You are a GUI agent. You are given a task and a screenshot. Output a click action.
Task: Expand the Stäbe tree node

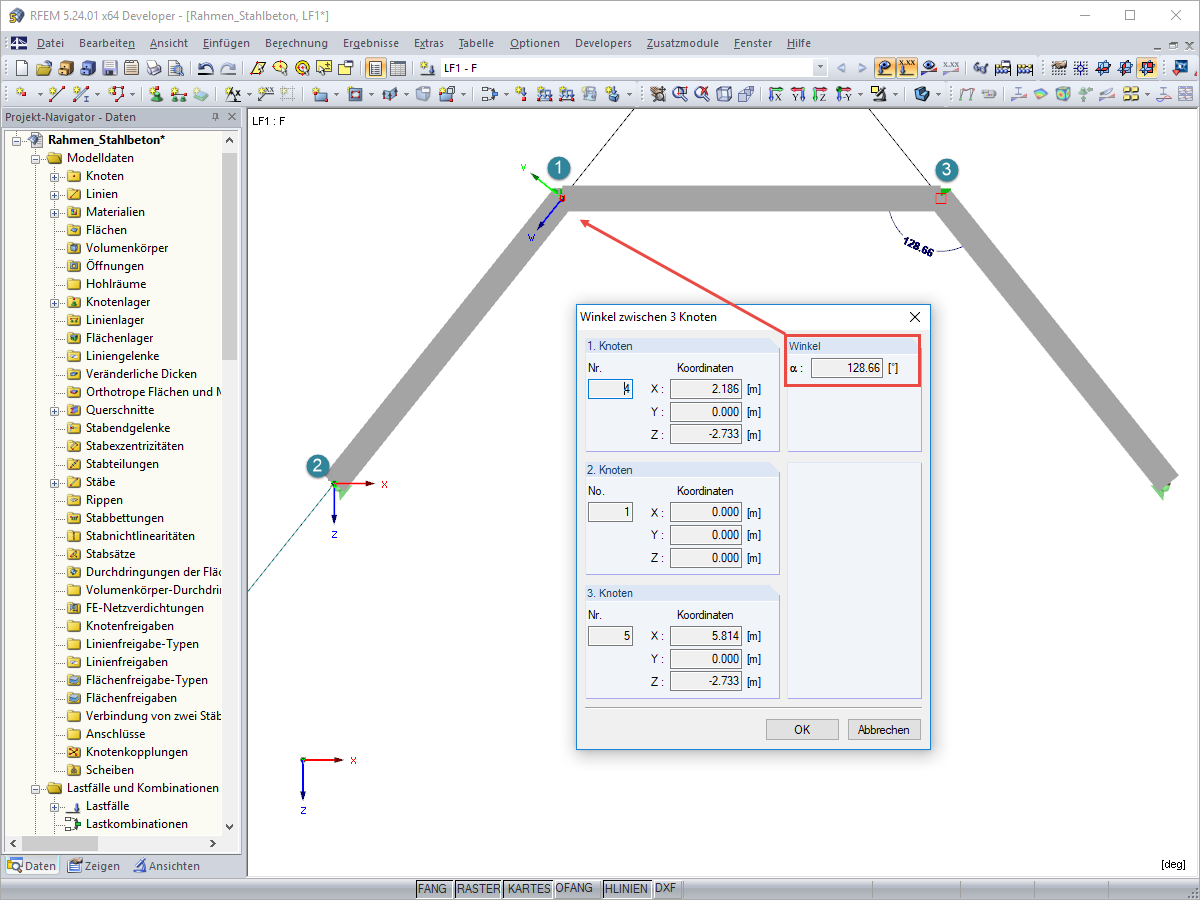point(55,482)
